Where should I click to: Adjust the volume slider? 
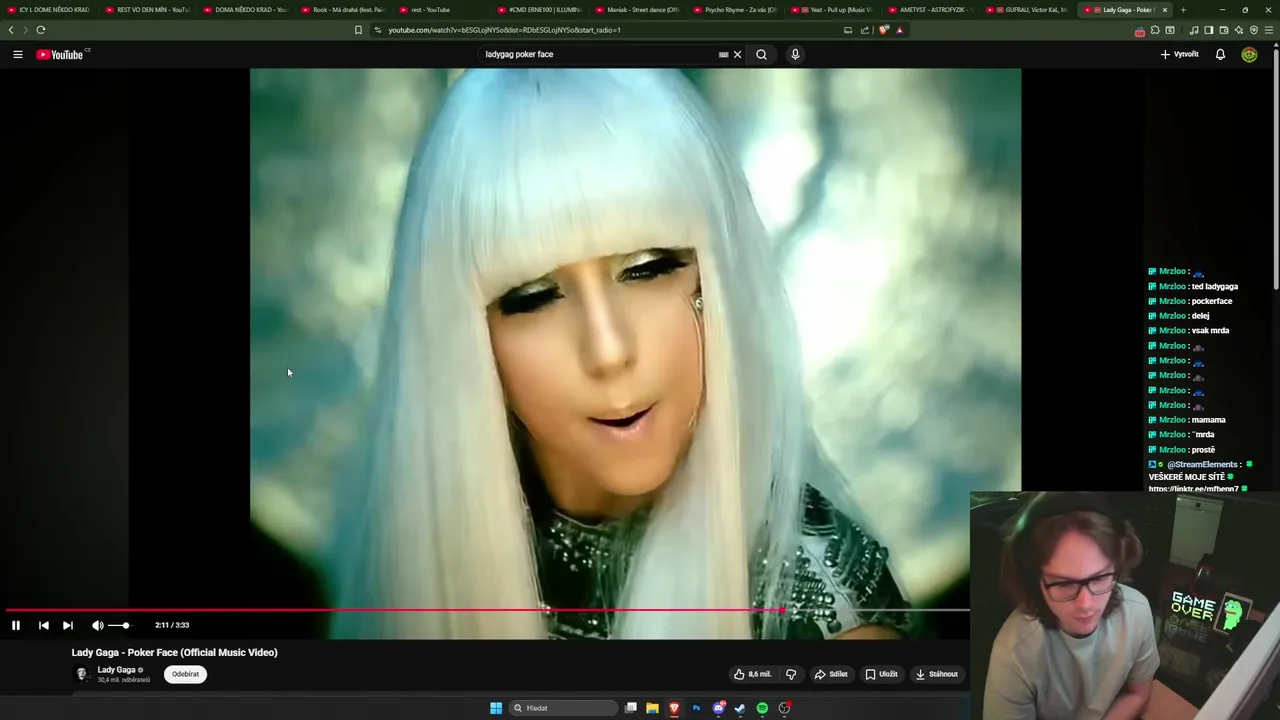click(x=119, y=625)
